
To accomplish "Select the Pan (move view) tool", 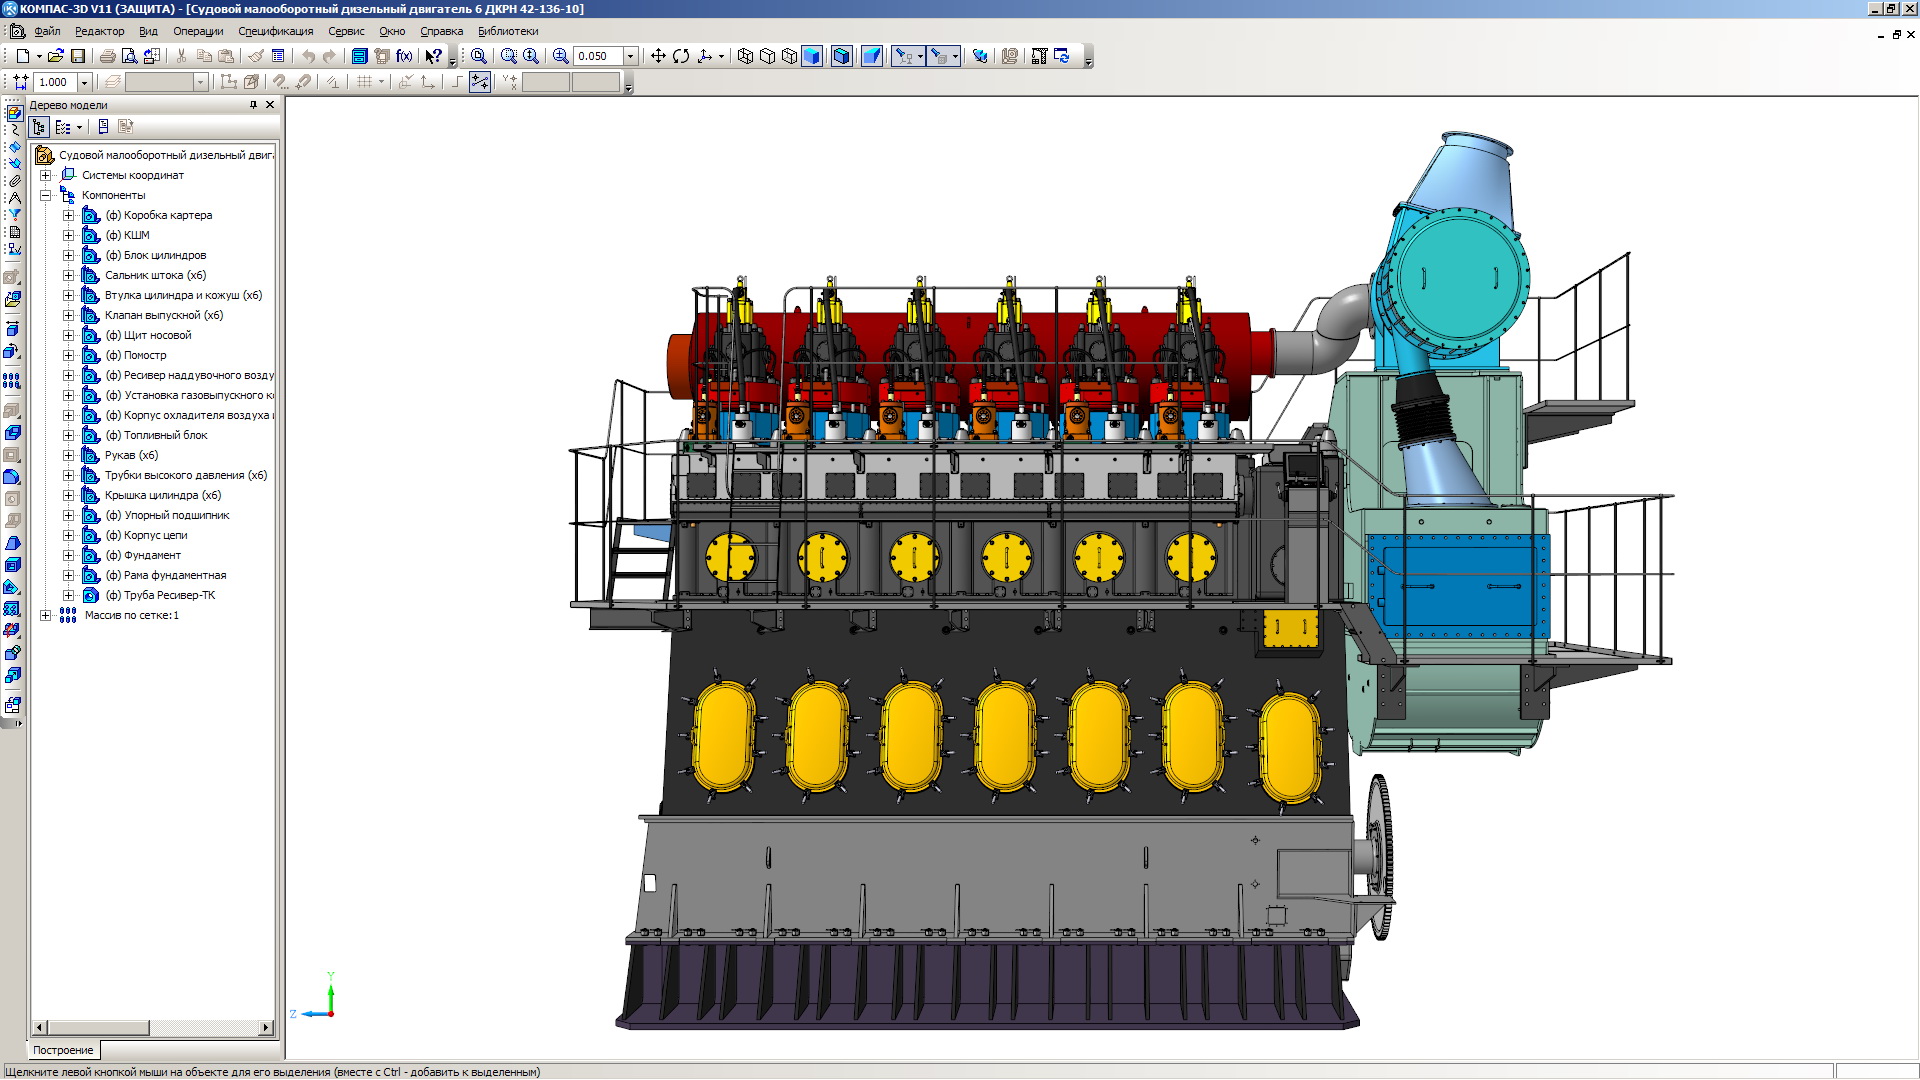I will pos(658,56).
